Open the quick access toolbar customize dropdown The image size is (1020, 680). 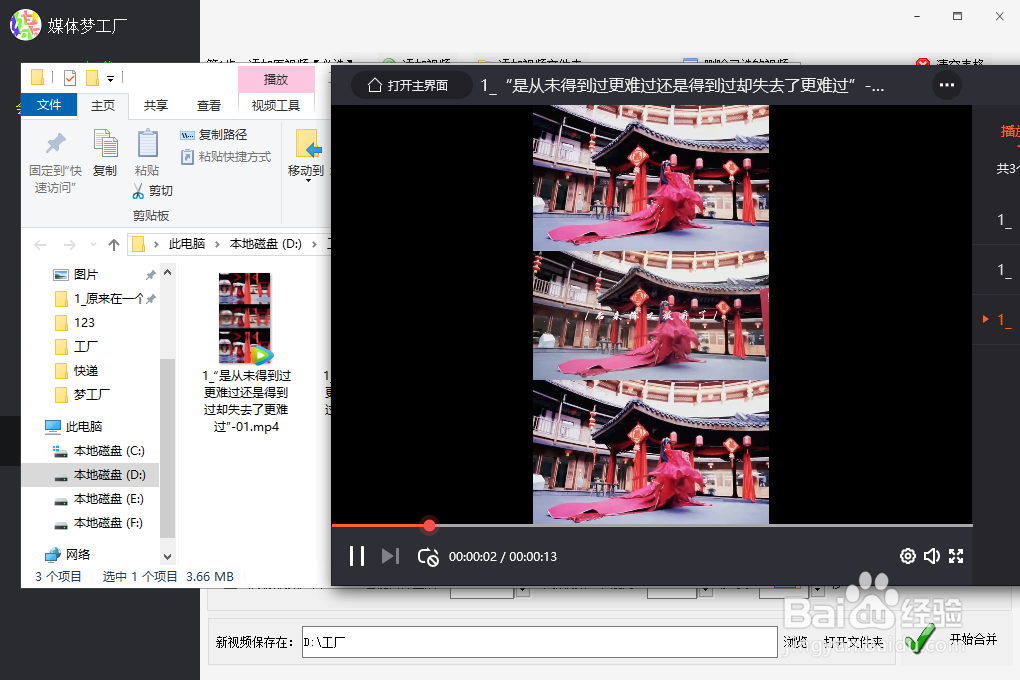coord(111,79)
